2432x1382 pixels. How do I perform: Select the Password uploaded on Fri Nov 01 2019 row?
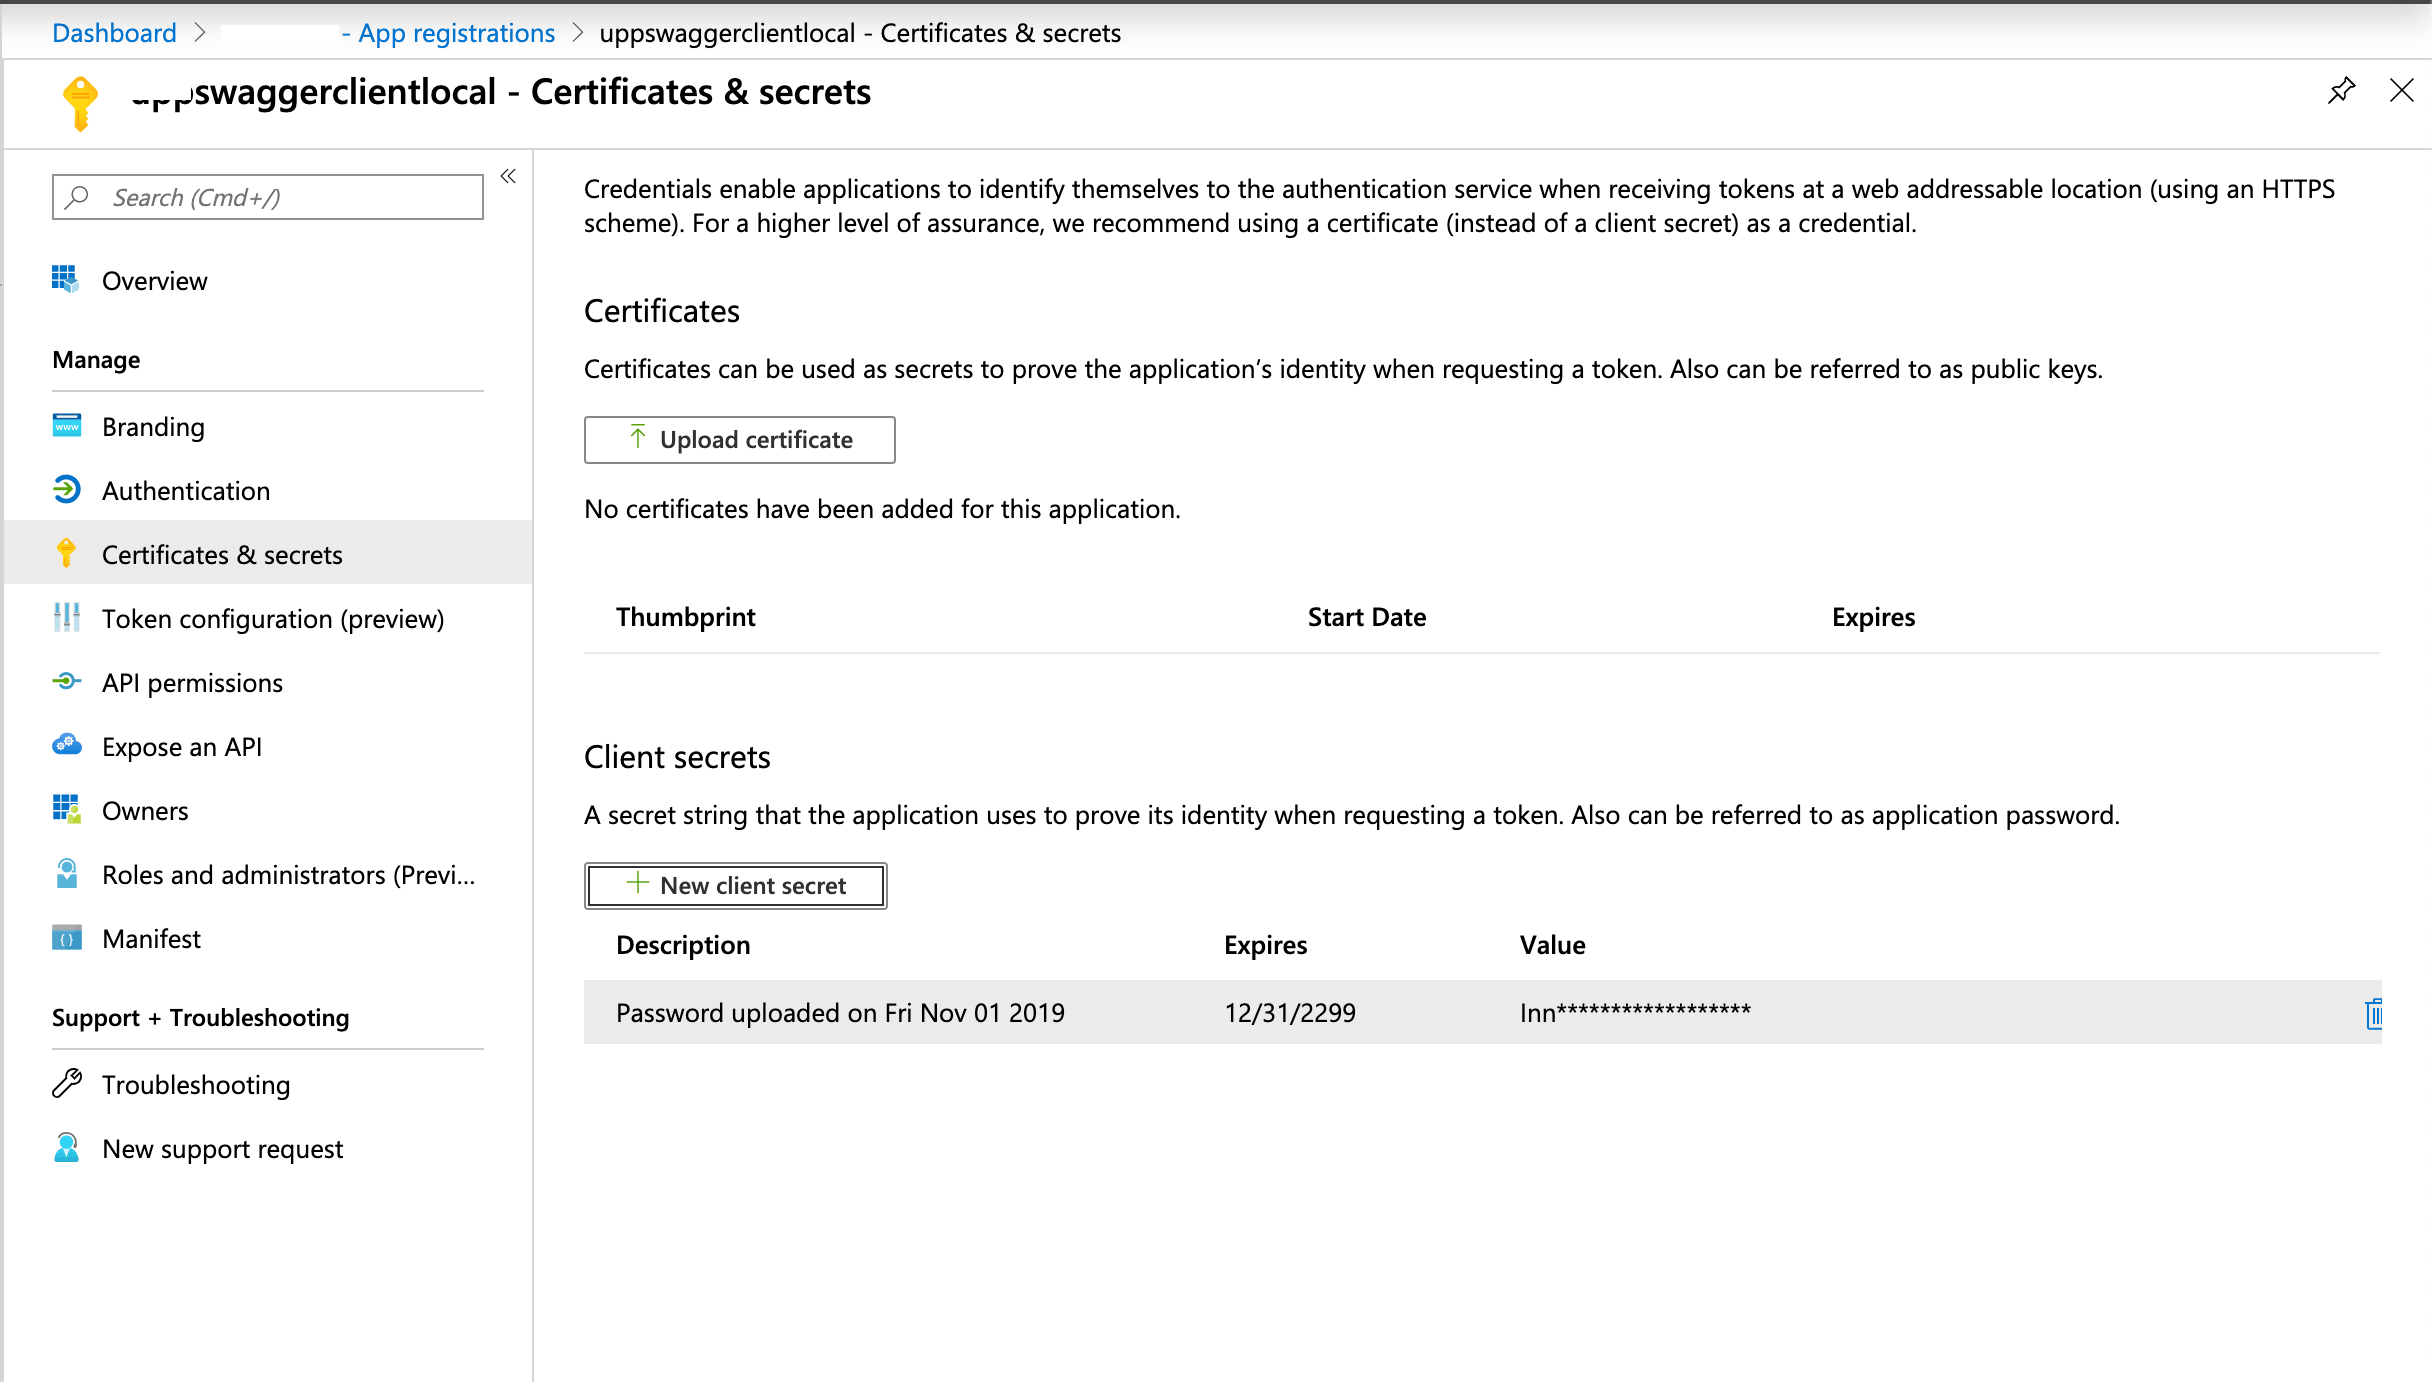(840, 1012)
